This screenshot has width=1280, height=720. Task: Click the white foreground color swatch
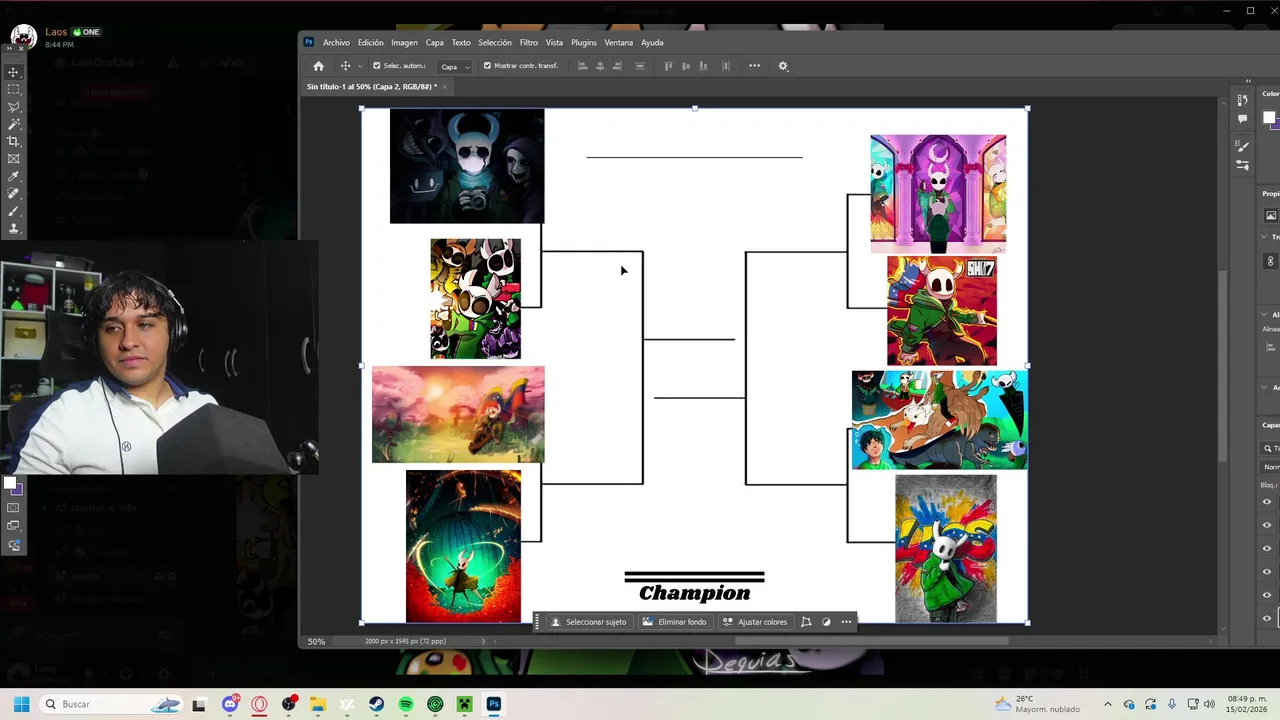point(10,484)
